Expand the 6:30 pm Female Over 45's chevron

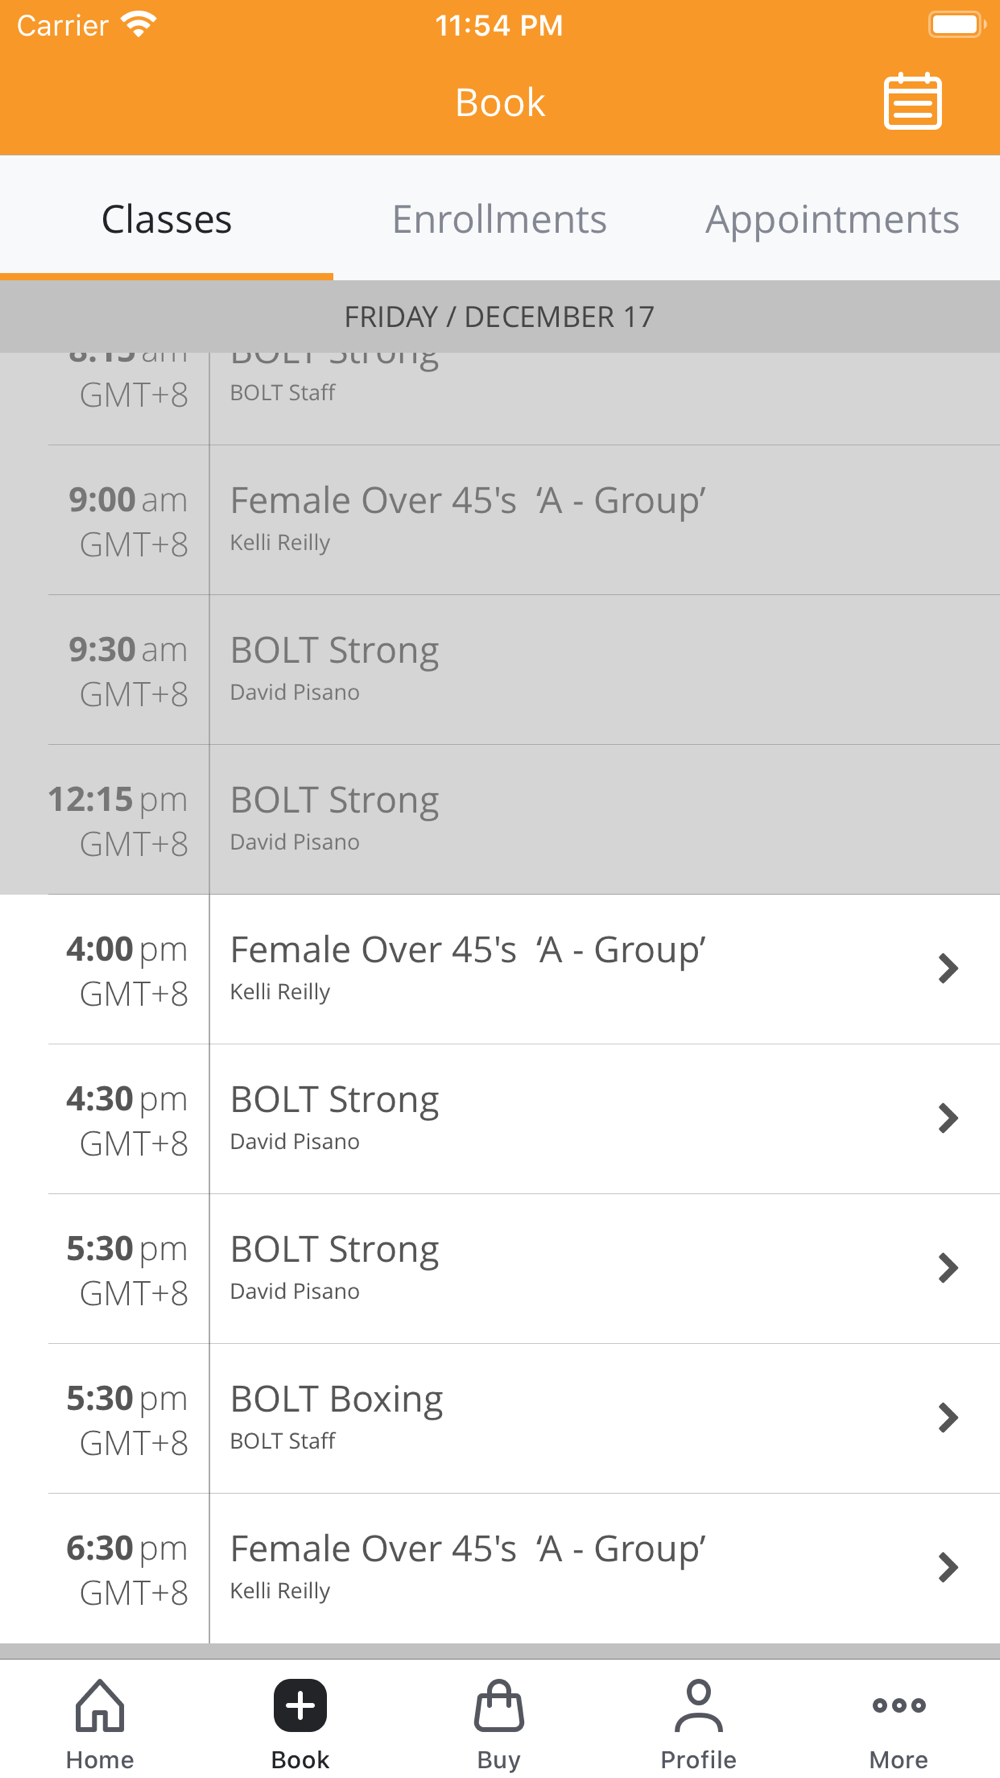pos(948,1567)
